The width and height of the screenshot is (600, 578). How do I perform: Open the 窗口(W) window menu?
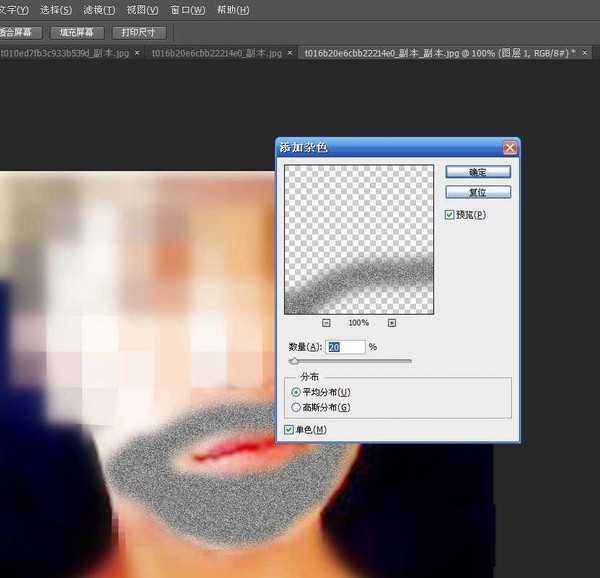click(187, 10)
